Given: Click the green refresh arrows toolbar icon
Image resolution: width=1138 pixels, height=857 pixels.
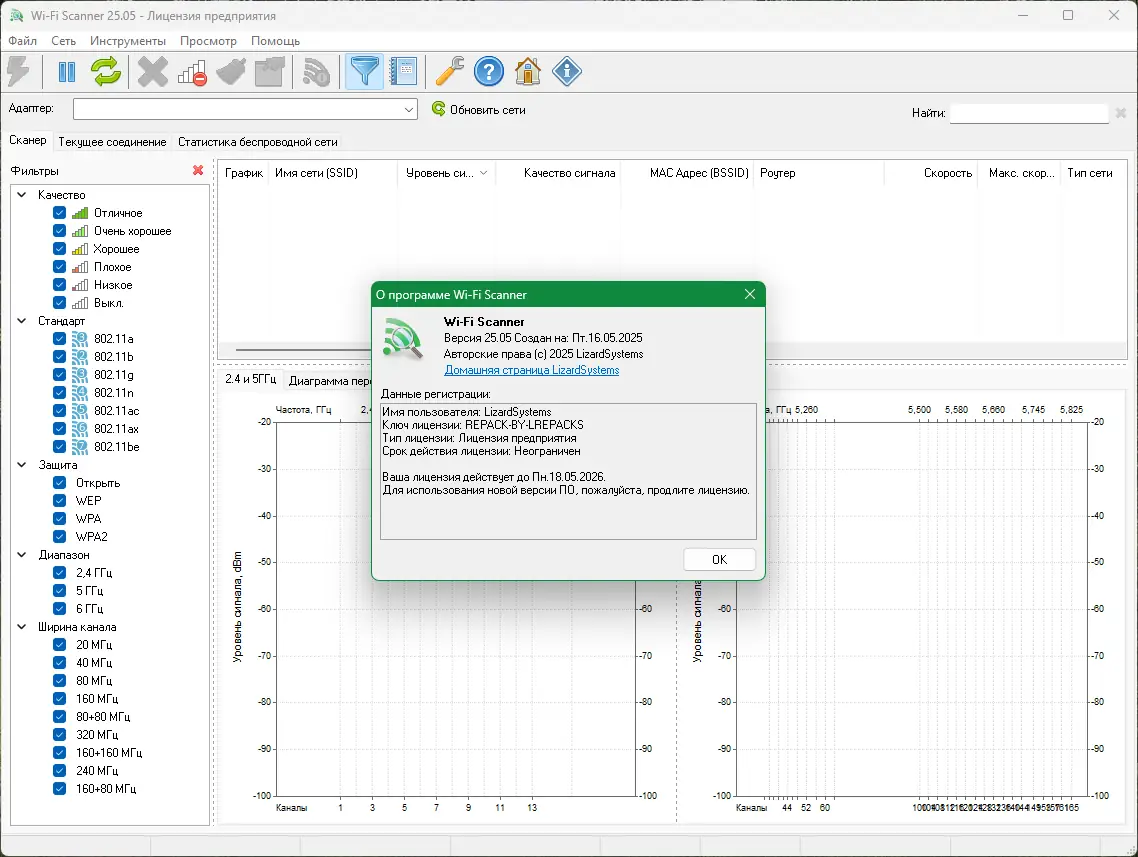Looking at the screenshot, I should [106, 72].
